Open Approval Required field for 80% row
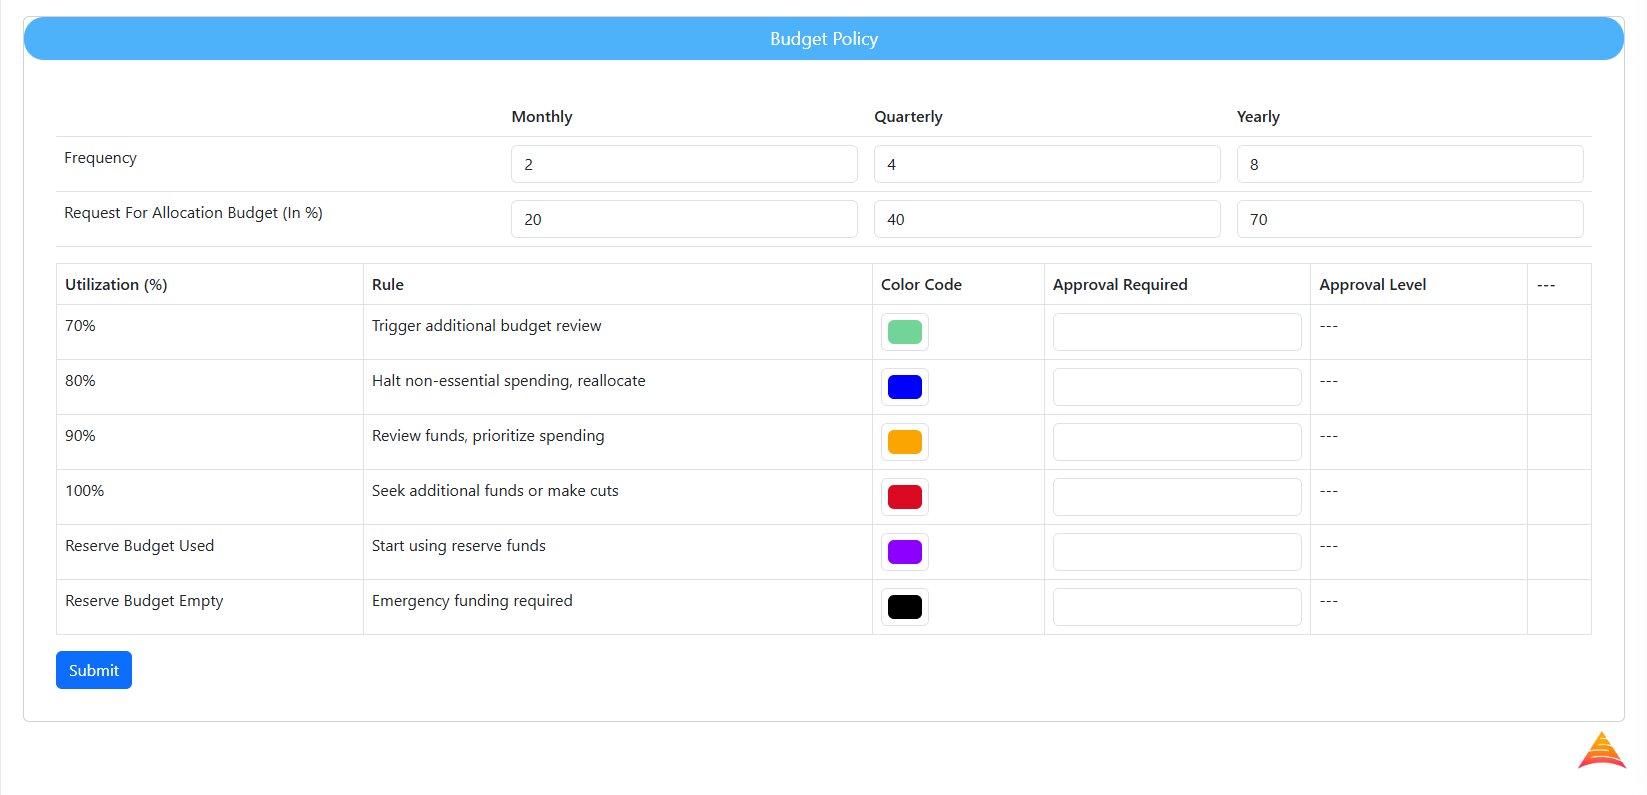1647x795 pixels. coord(1176,387)
